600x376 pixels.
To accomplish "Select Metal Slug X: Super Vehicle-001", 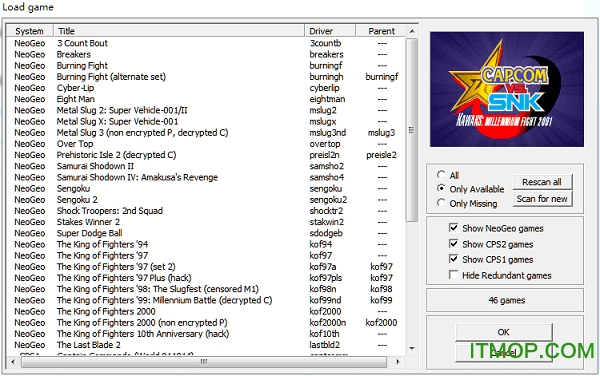I will click(x=206, y=122).
